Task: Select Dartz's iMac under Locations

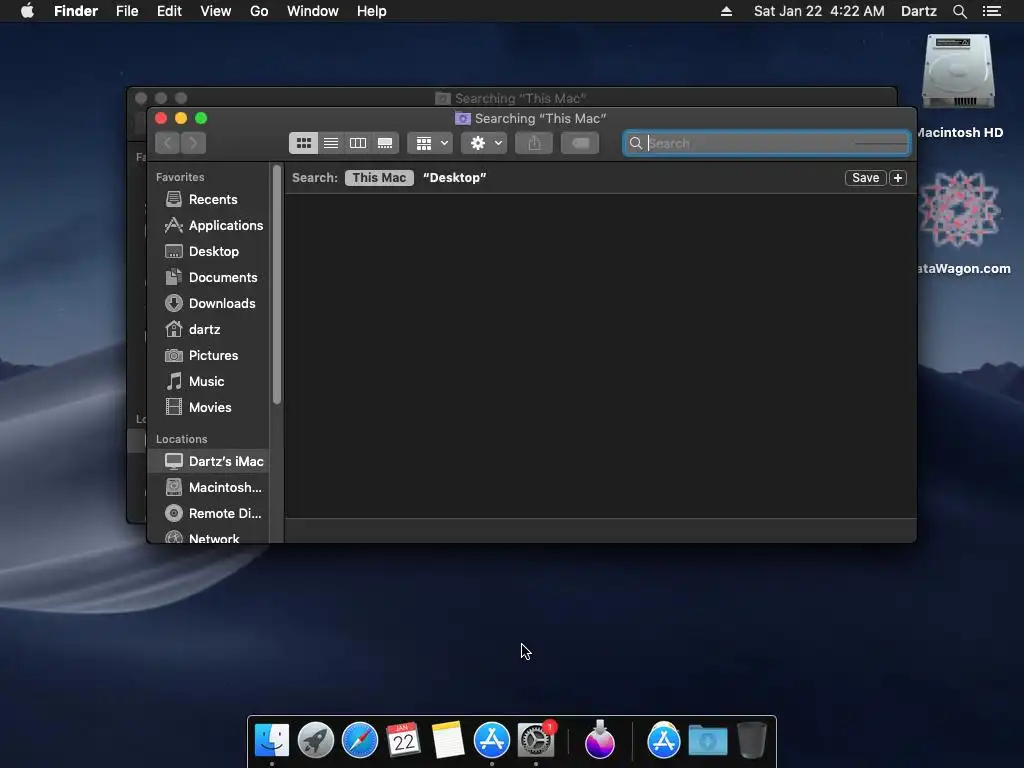Action: pyautogui.click(x=209, y=461)
